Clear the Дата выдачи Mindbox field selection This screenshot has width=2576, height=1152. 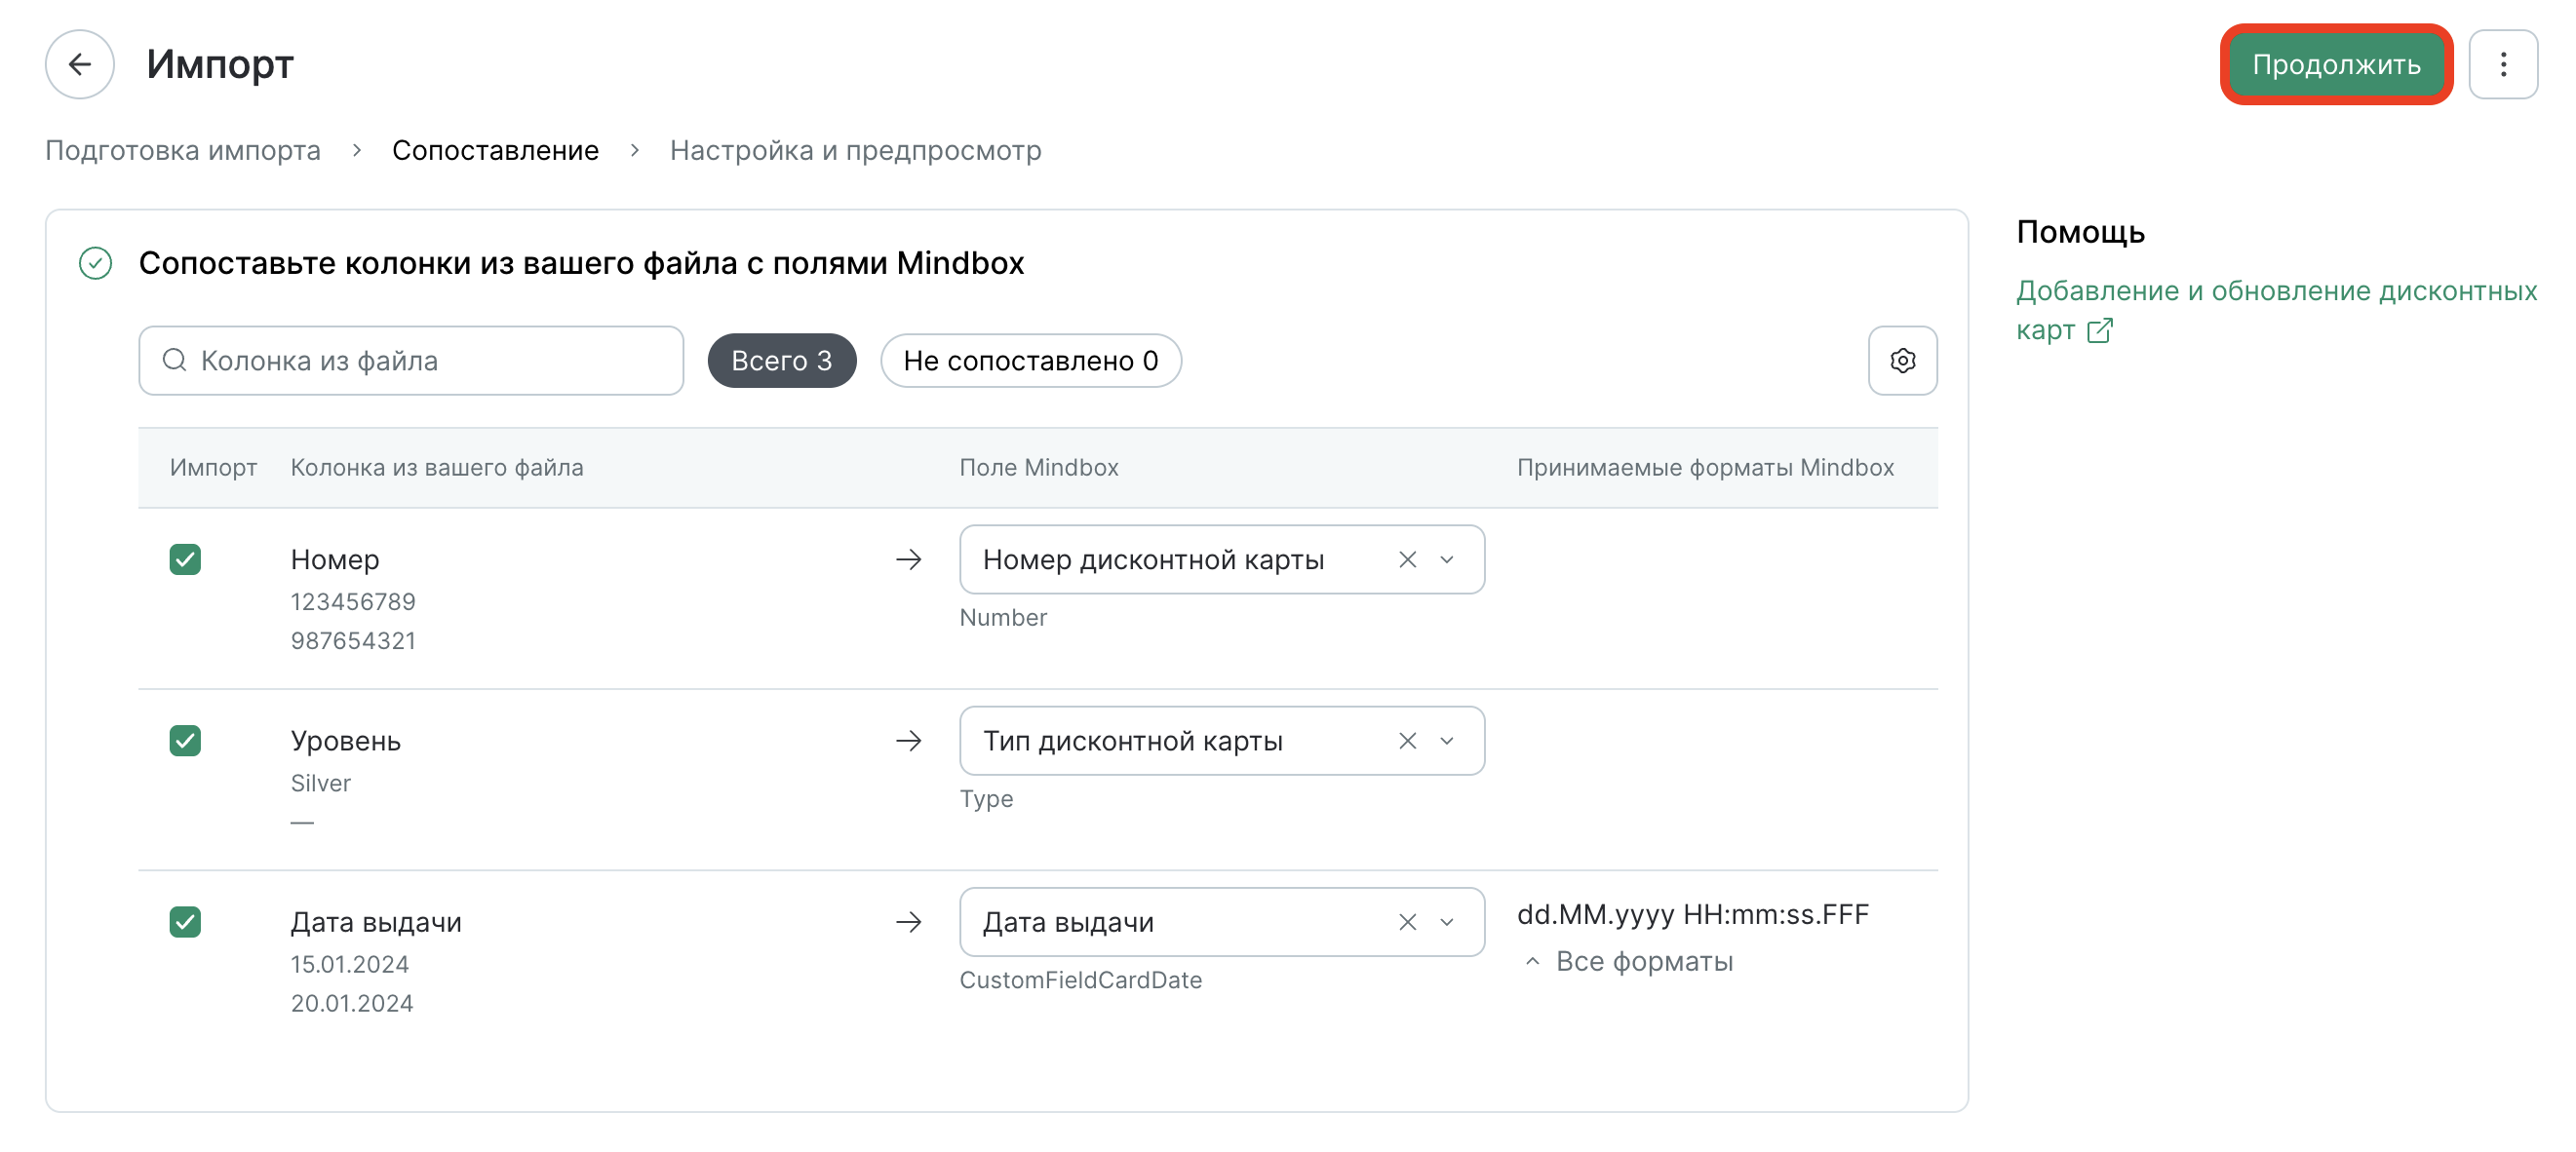[1407, 922]
